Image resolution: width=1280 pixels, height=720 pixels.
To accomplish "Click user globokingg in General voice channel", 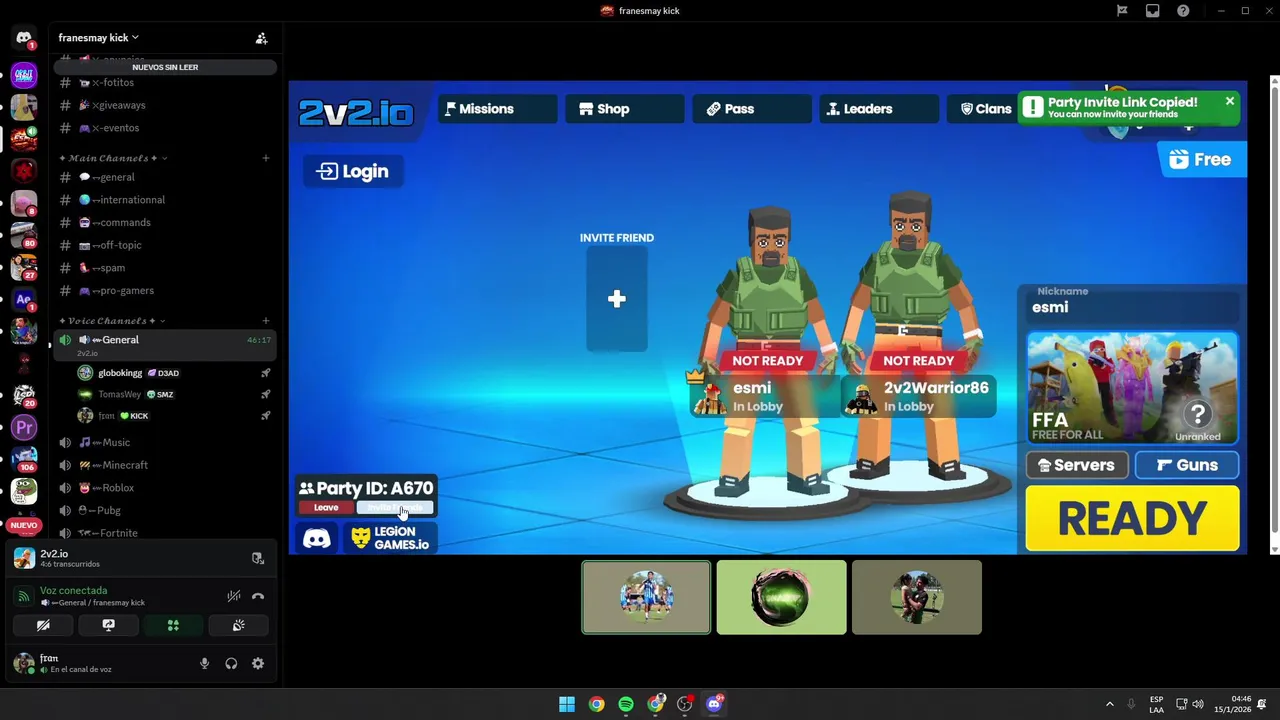I will [x=174, y=373].
